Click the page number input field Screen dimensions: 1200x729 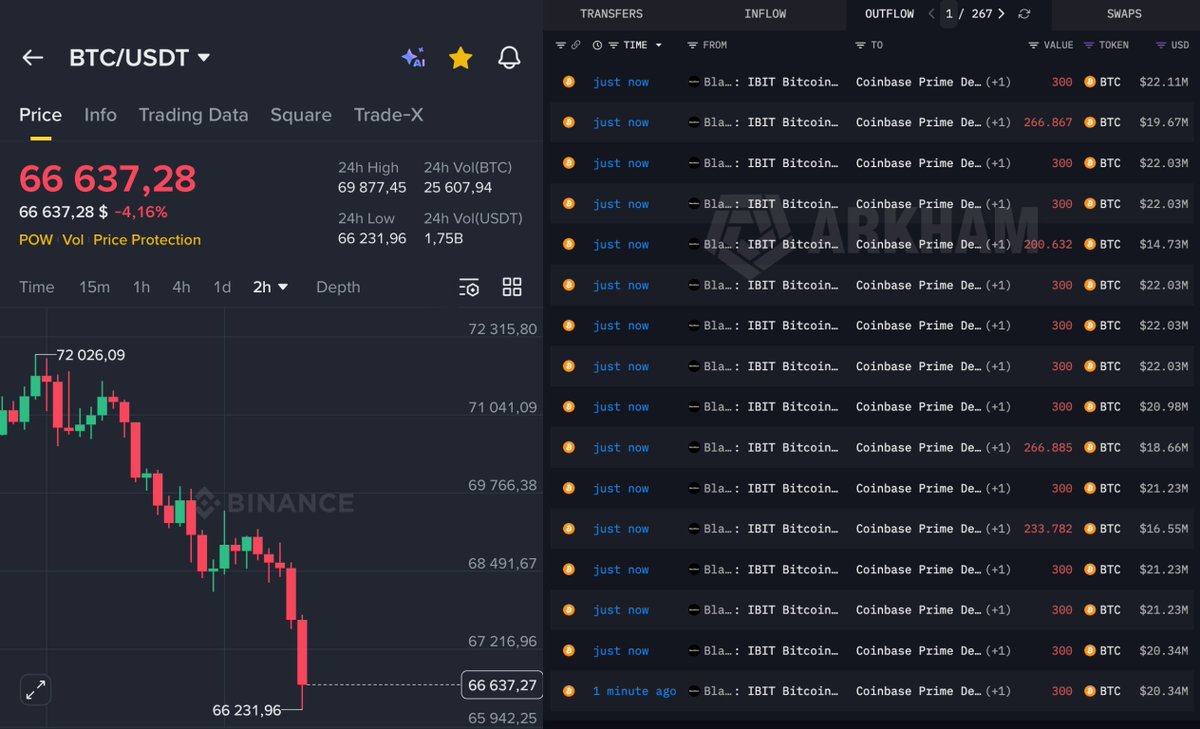(x=948, y=14)
